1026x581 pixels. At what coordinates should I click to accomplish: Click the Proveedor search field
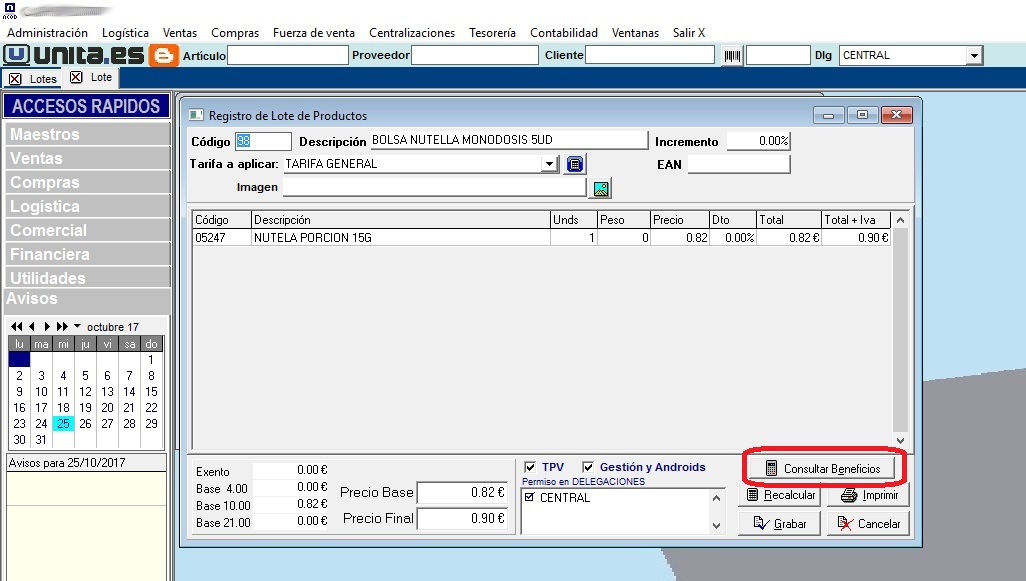point(474,56)
